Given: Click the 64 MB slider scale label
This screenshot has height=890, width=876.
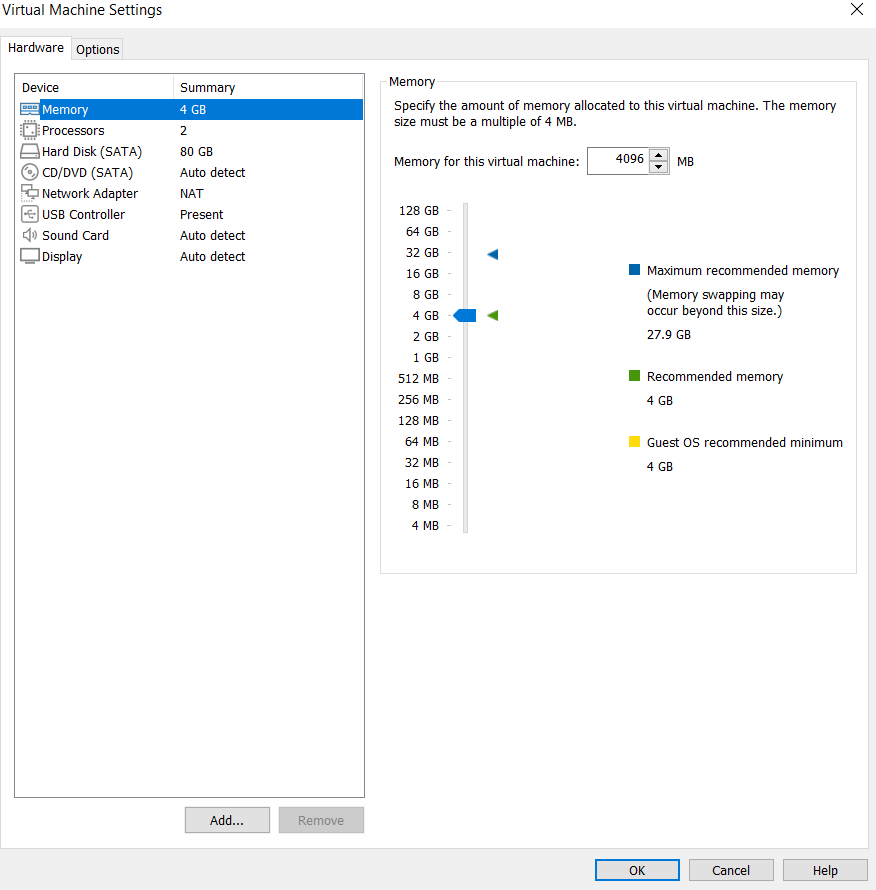Looking at the screenshot, I should click(x=422, y=442).
